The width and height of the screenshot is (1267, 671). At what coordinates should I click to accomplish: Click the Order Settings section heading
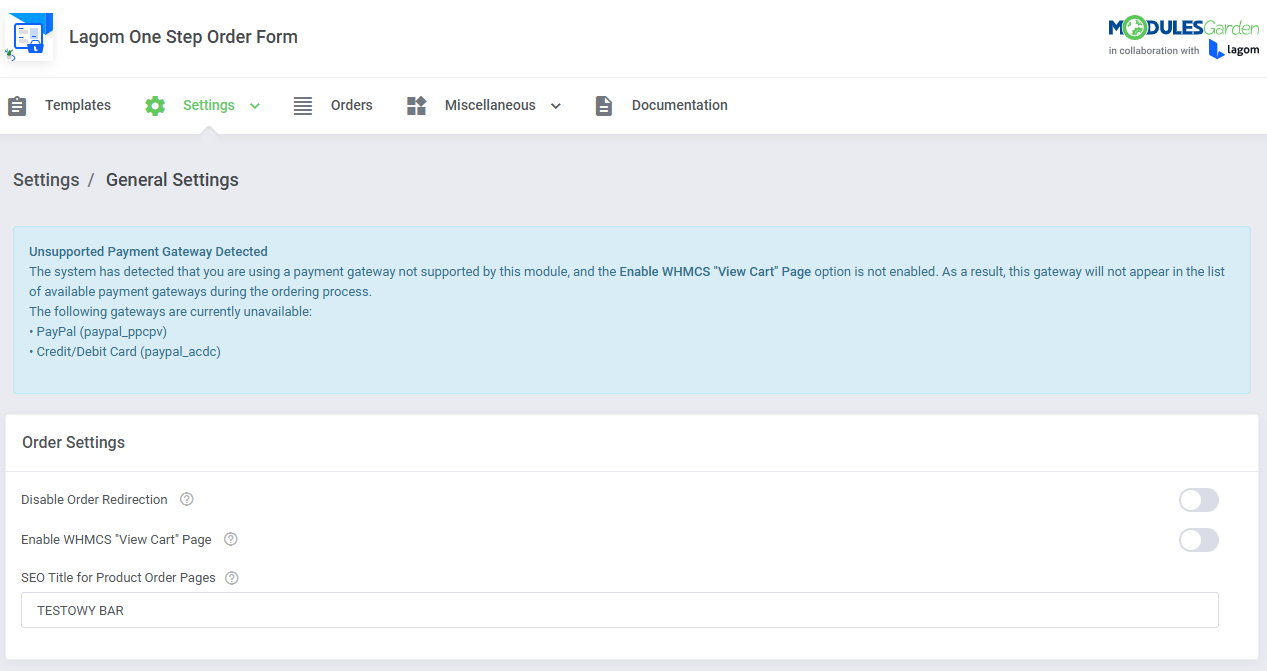[74, 442]
